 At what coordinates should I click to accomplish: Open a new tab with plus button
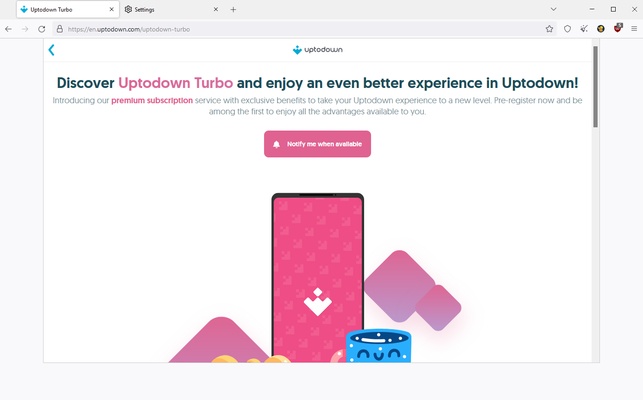tap(233, 9)
